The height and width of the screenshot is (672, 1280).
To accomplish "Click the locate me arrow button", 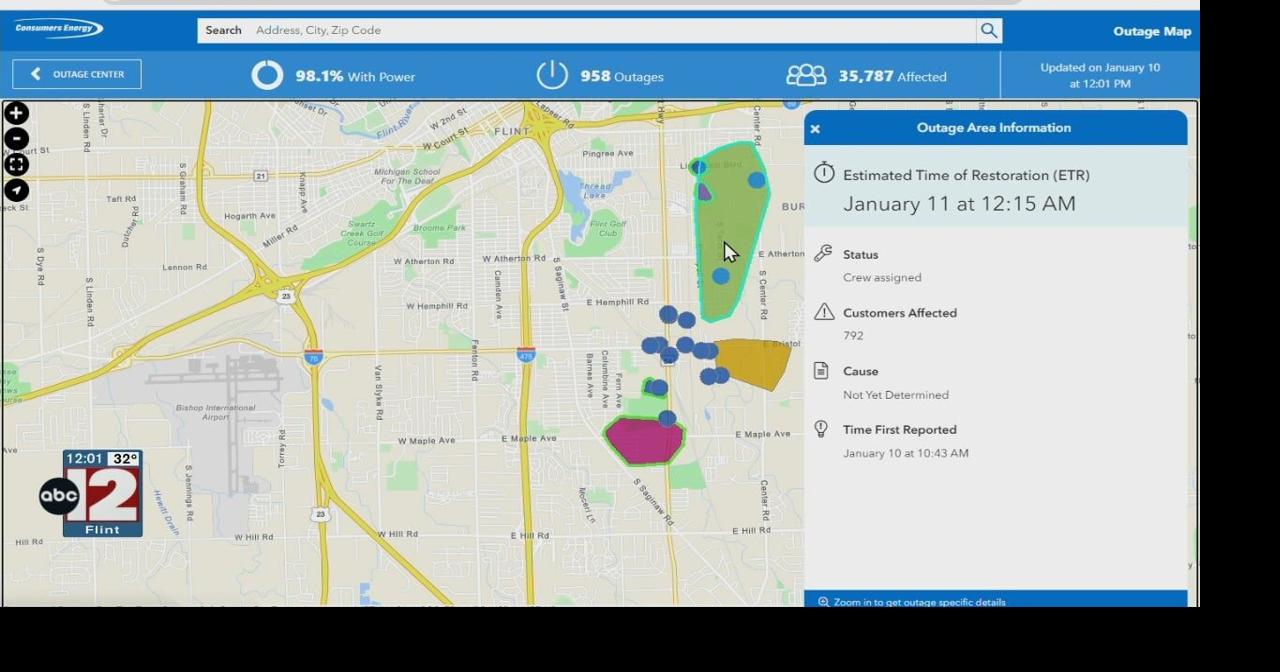I will pos(16,190).
